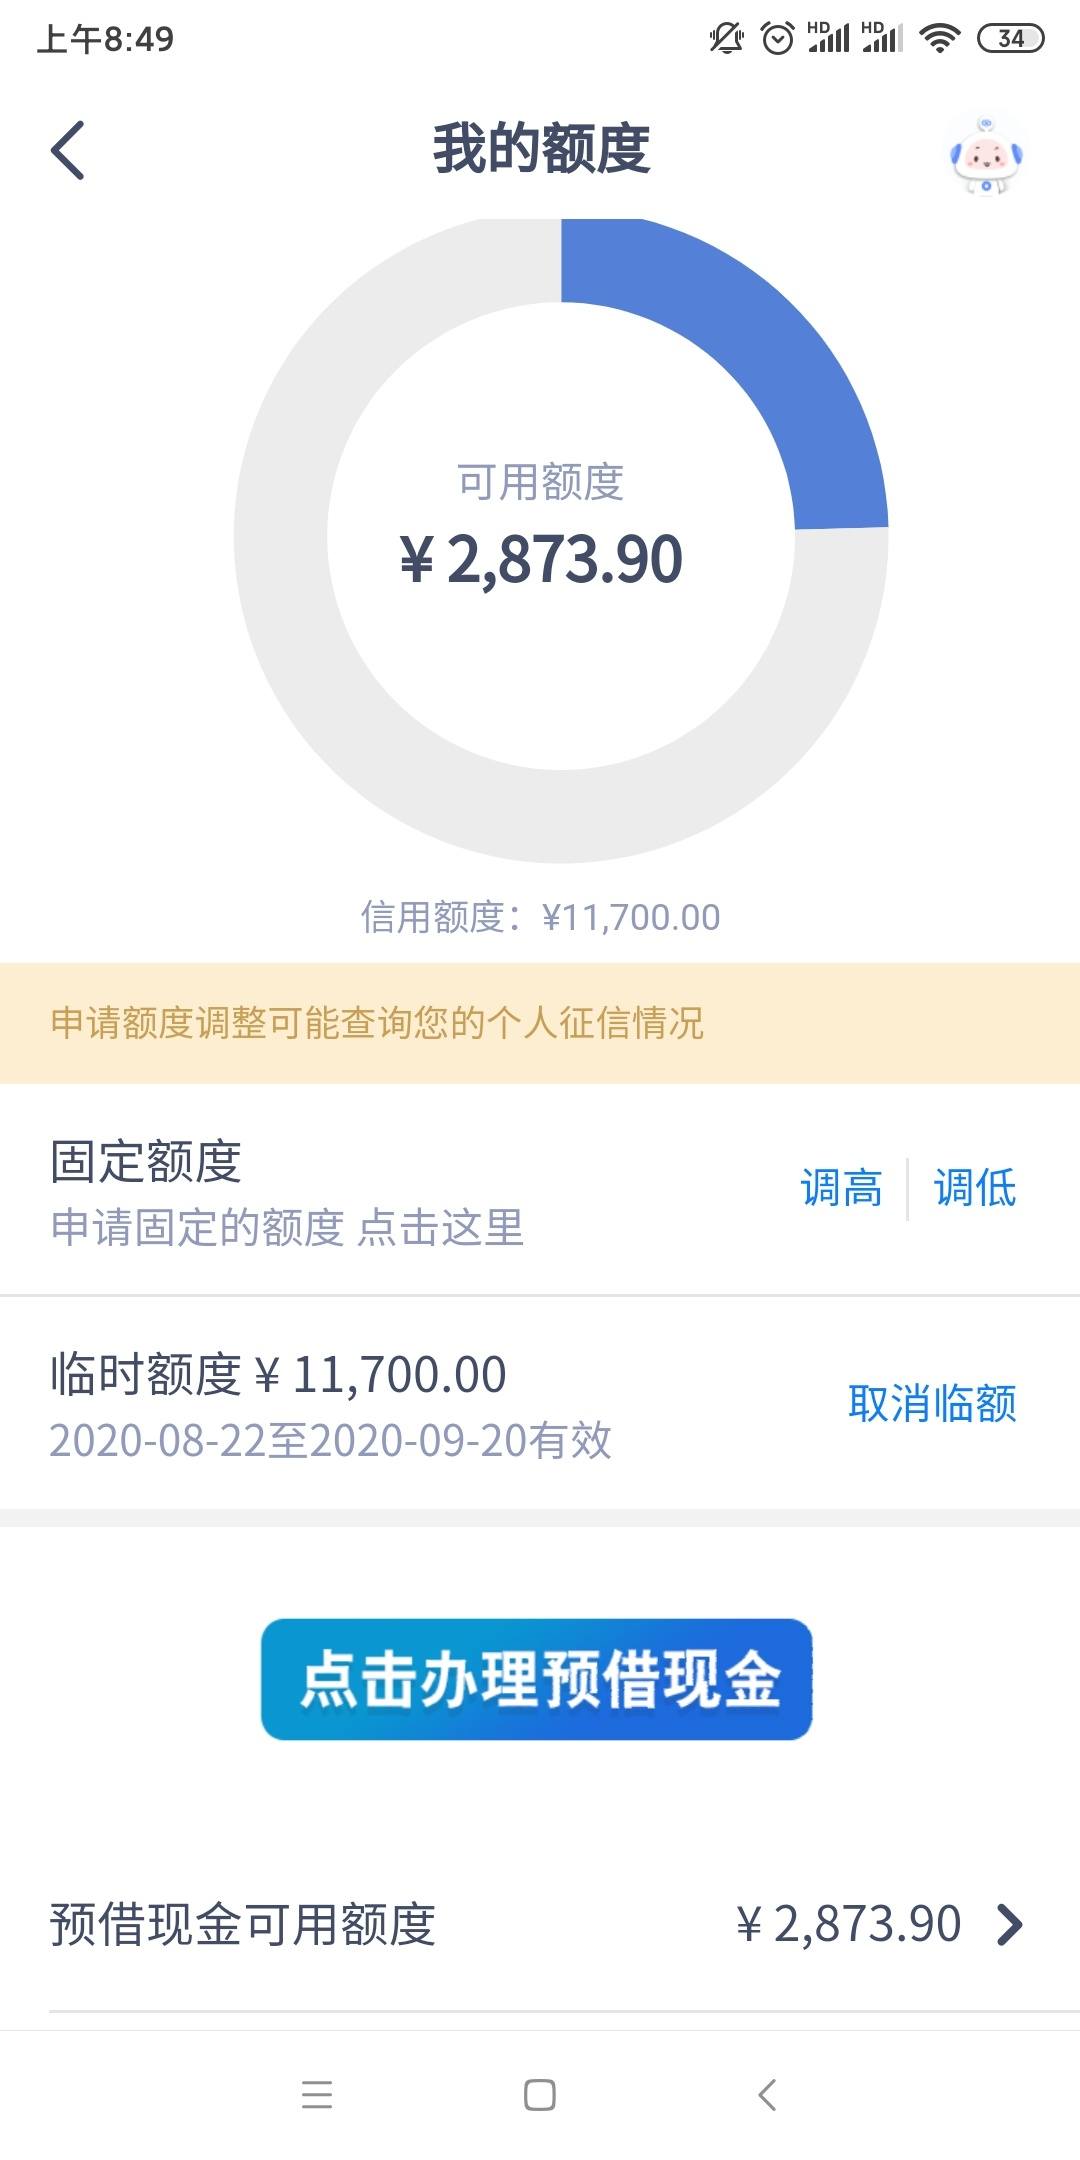Go back using the top-left arrow
The width and height of the screenshot is (1080, 2160).
pos(68,150)
